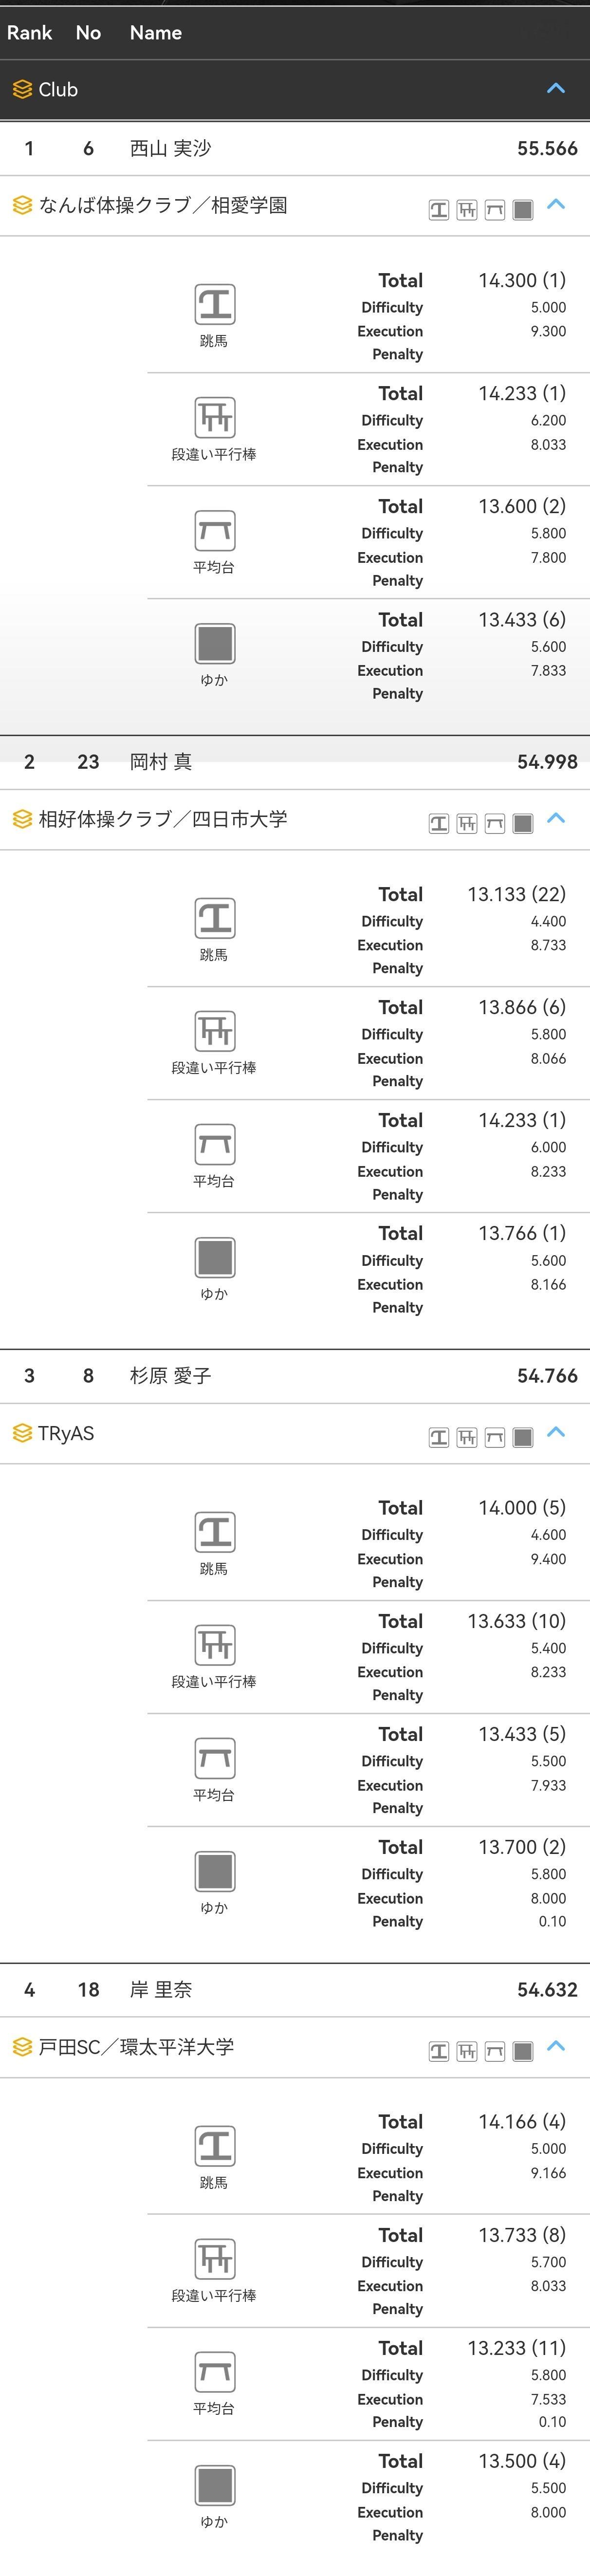Collapse 杉原 愛子 score breakdown
The height and width of the screenshot is (2576, 590).
(557, 1433)
